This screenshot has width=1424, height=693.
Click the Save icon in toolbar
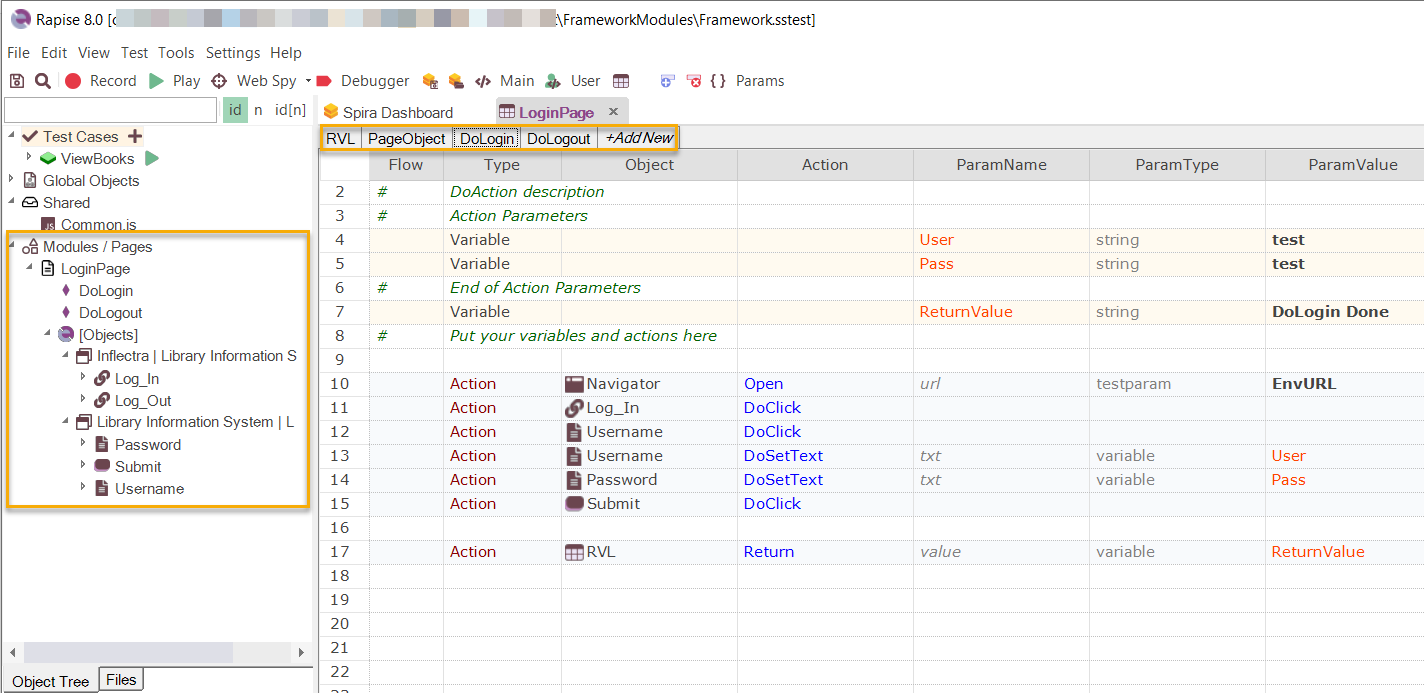[x=17, y=81]
